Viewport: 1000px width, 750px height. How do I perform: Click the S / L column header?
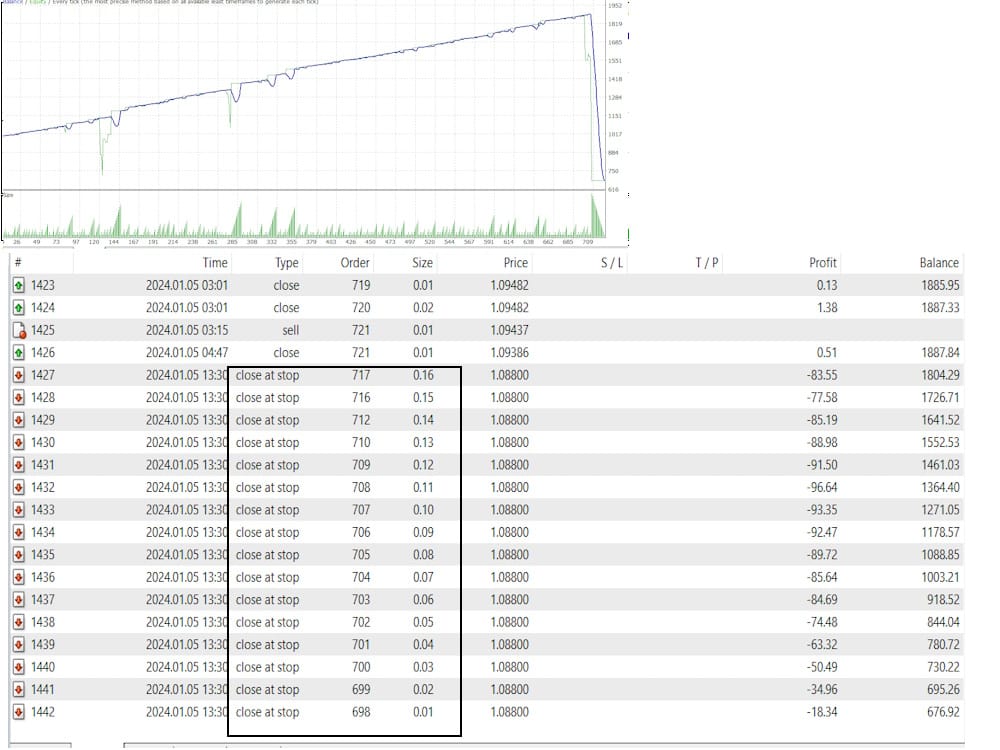point(612,263)
